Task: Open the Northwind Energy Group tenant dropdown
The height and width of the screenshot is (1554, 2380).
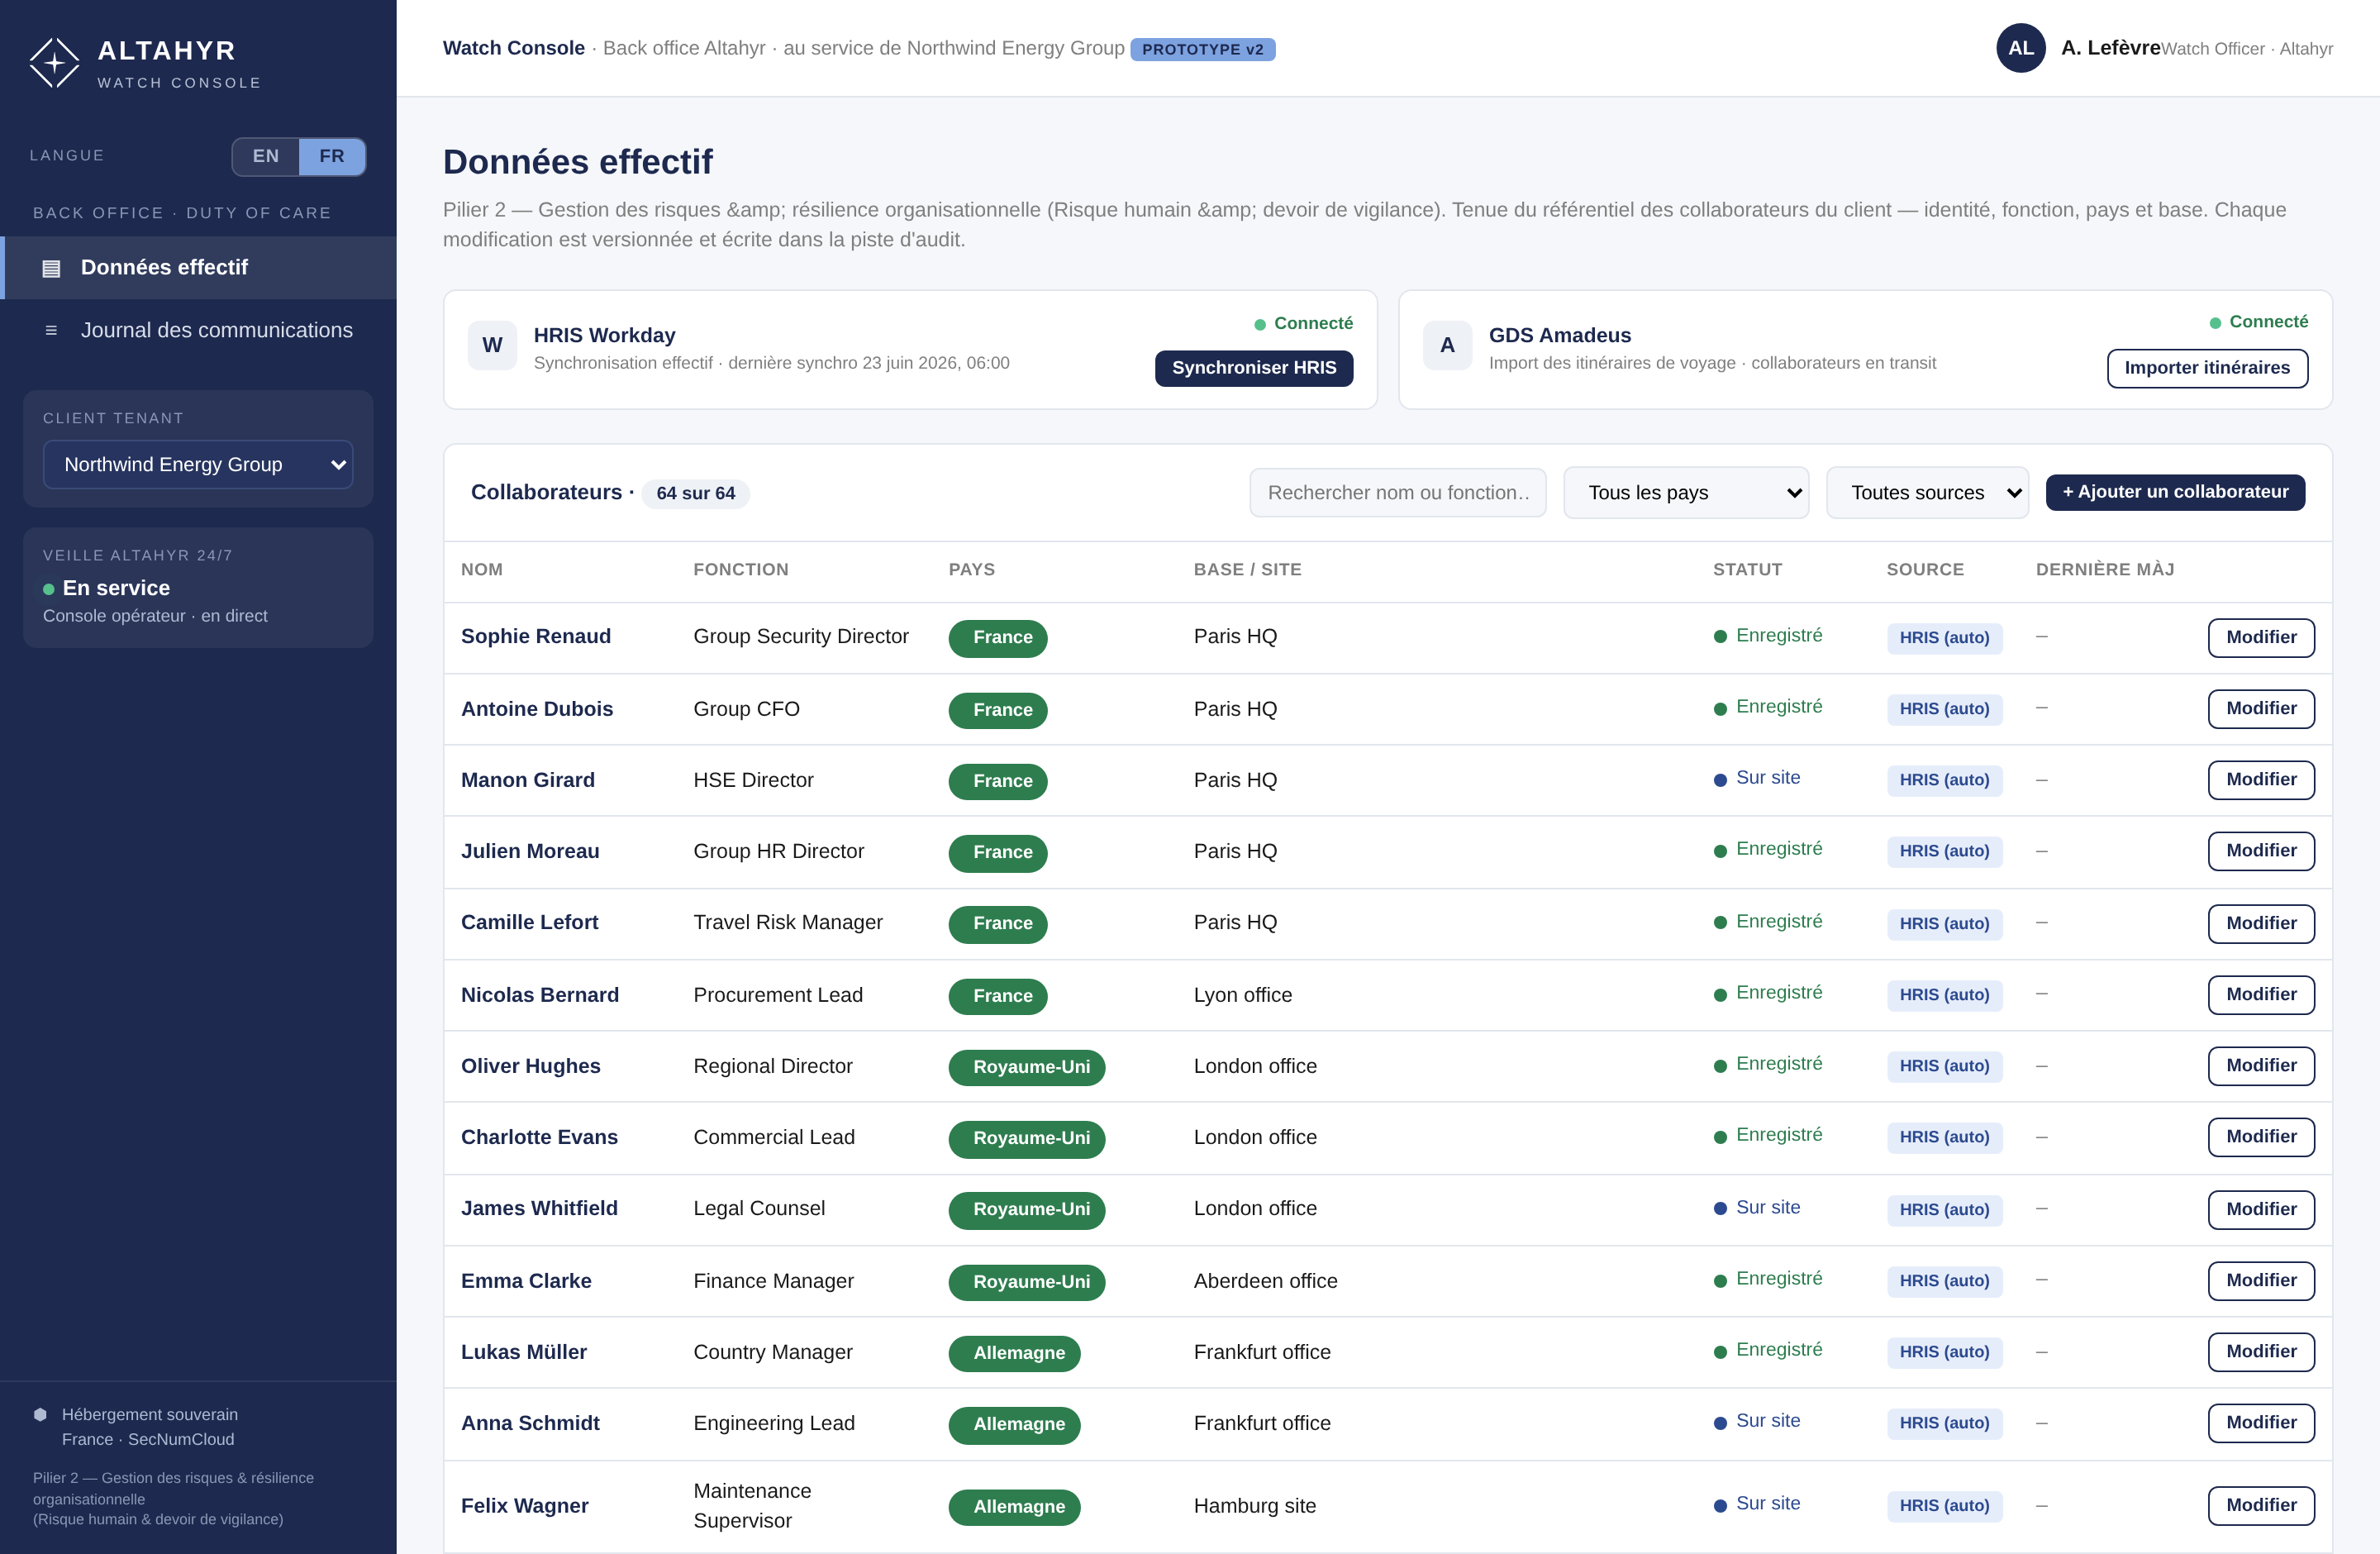Action: click(198, 464)
